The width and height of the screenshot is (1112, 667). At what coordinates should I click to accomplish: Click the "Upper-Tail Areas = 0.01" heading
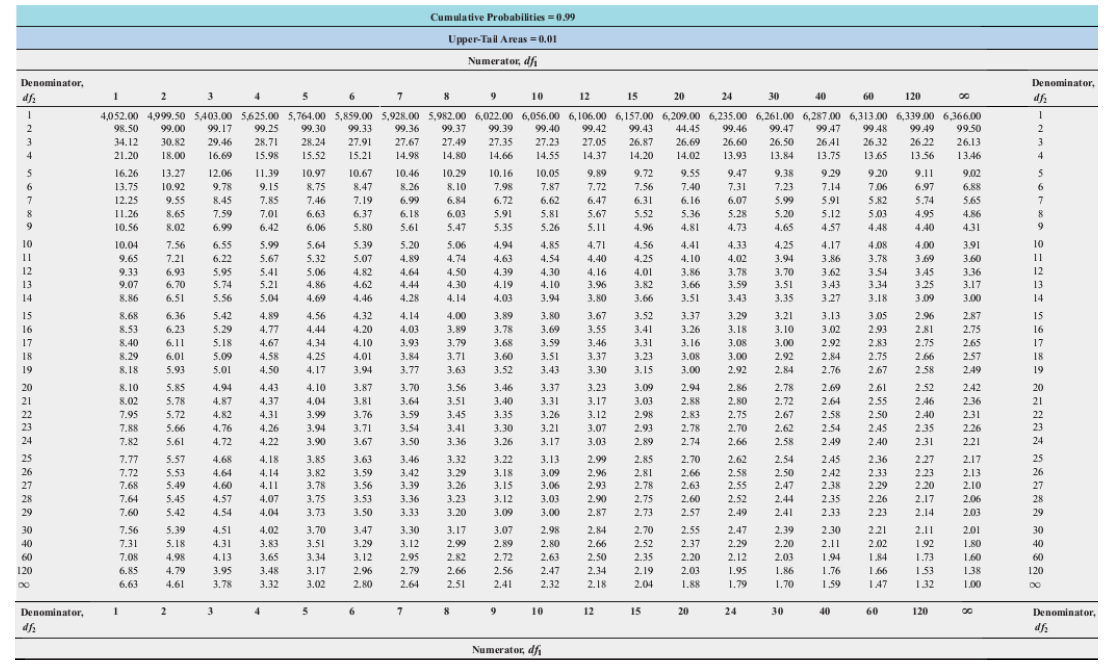tap(502, 39)
